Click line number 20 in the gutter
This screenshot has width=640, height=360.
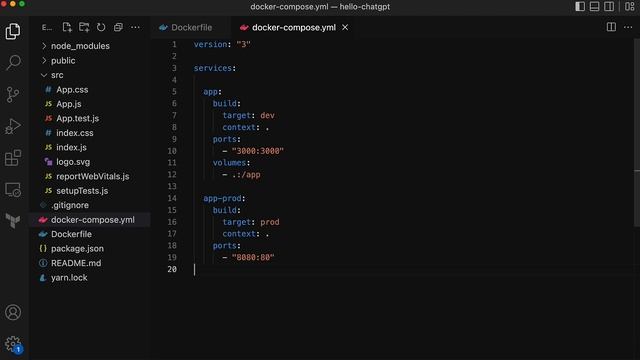coord(172,269)
